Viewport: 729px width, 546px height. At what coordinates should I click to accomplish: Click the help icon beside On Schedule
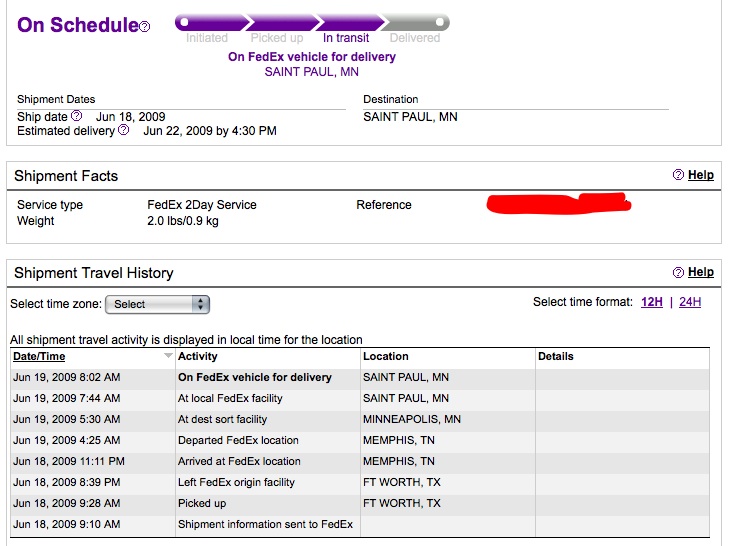[145, 27]
